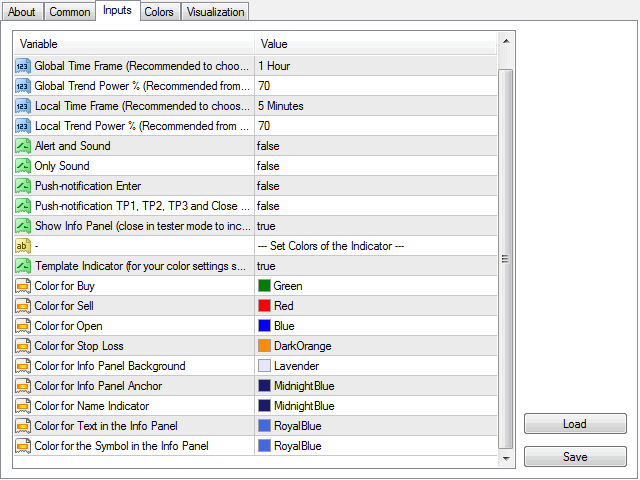Click the vertical scrollbar thumb of the inputs list
Screen dimensions: 640x480
[x=506, y=259]
